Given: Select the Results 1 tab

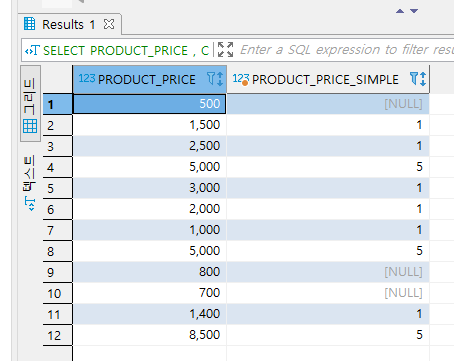Looking at the screenshot, I should pyautogui.click(x=69, y=24).
